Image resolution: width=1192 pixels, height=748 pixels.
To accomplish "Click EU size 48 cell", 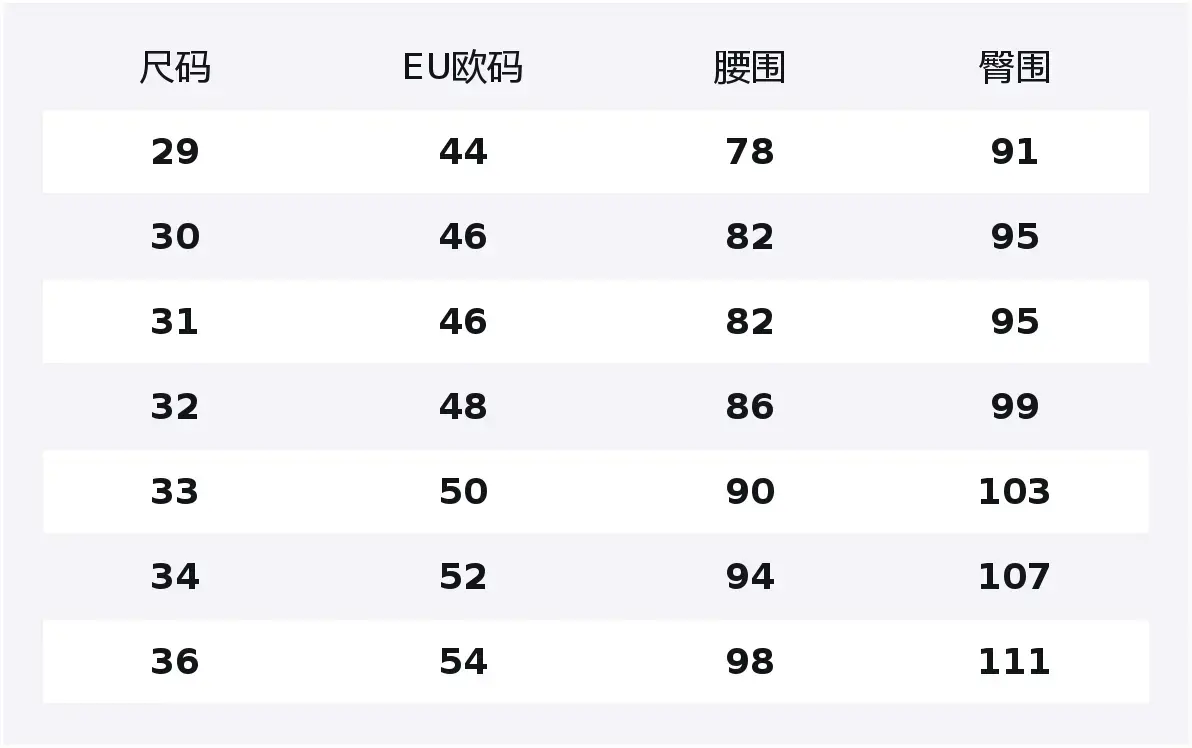I will tap(463, 407).
